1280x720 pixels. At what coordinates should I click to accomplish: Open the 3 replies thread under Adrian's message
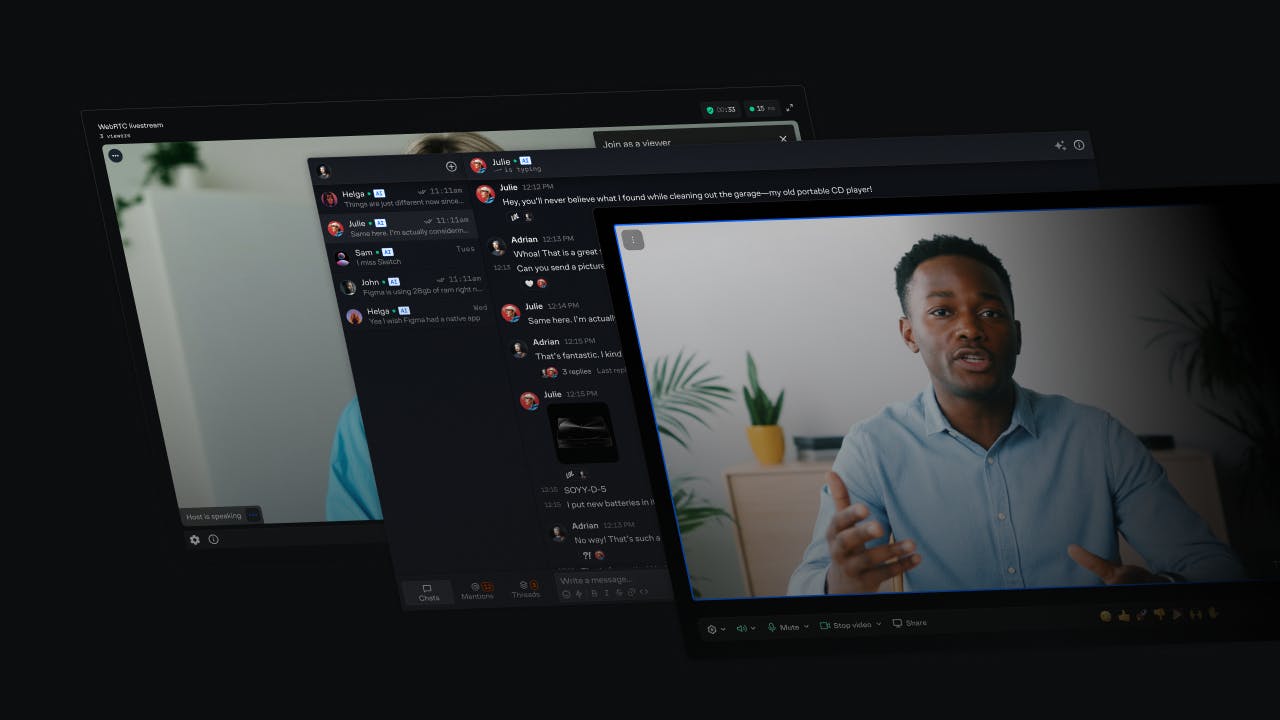(577, 372)
